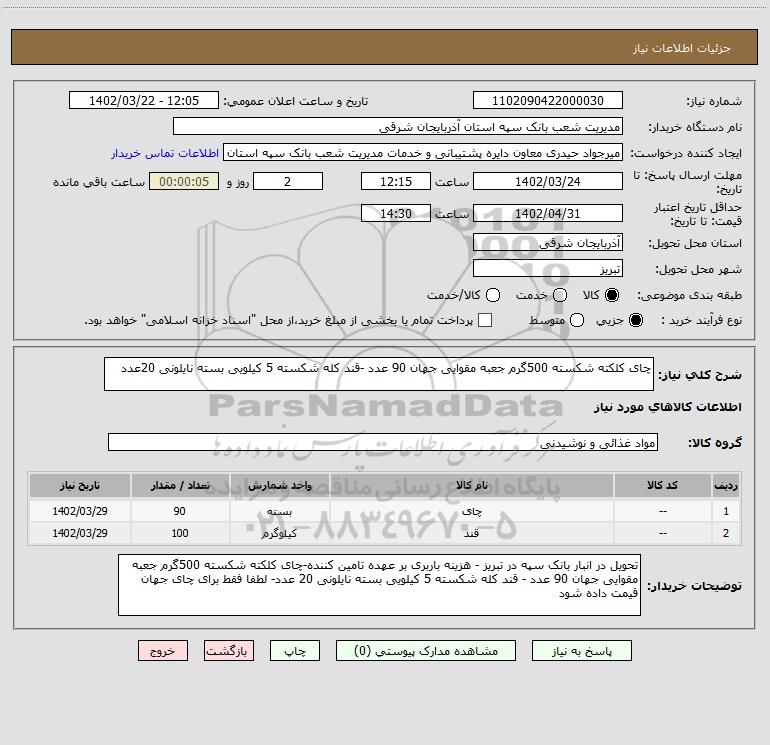The image size is (770, 745).
Task: Click the توضیحات خریدار label
Action: [694, 586]
